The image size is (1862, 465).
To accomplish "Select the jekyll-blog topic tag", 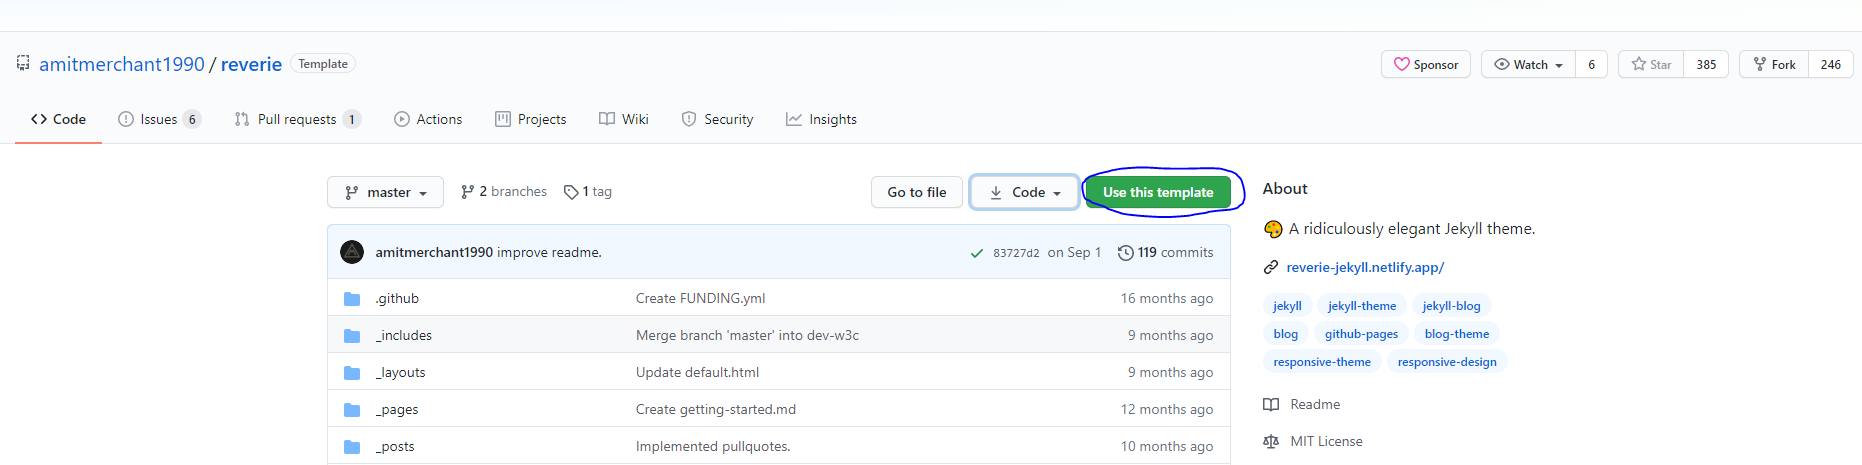I will (x=1451, y=306).
